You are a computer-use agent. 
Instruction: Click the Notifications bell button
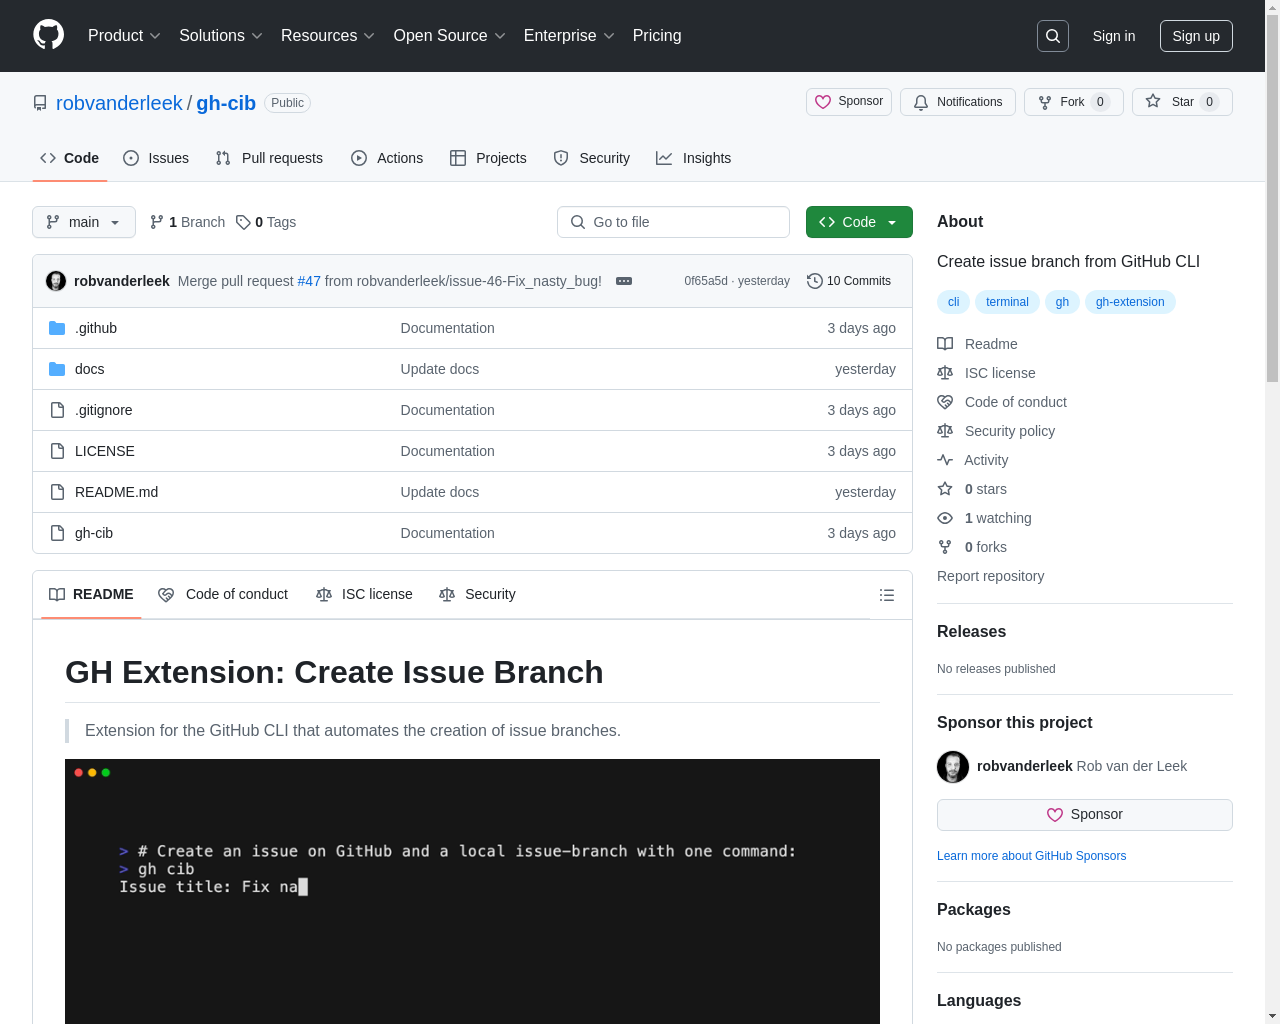point(958,102)
